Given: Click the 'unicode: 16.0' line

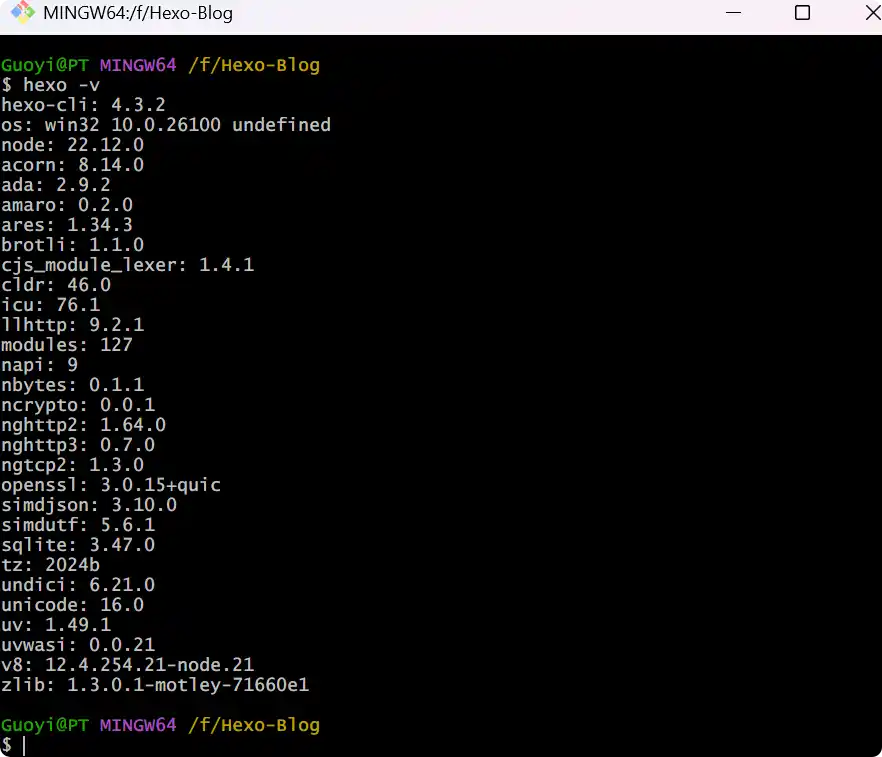Looking at the screenshot, I should (73, 604).
